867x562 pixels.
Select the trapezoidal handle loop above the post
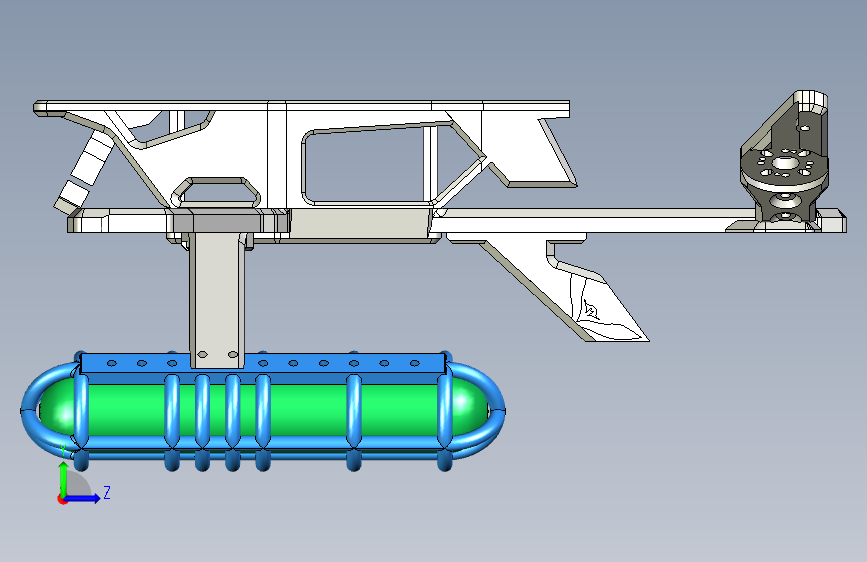[x=216, y=192]
